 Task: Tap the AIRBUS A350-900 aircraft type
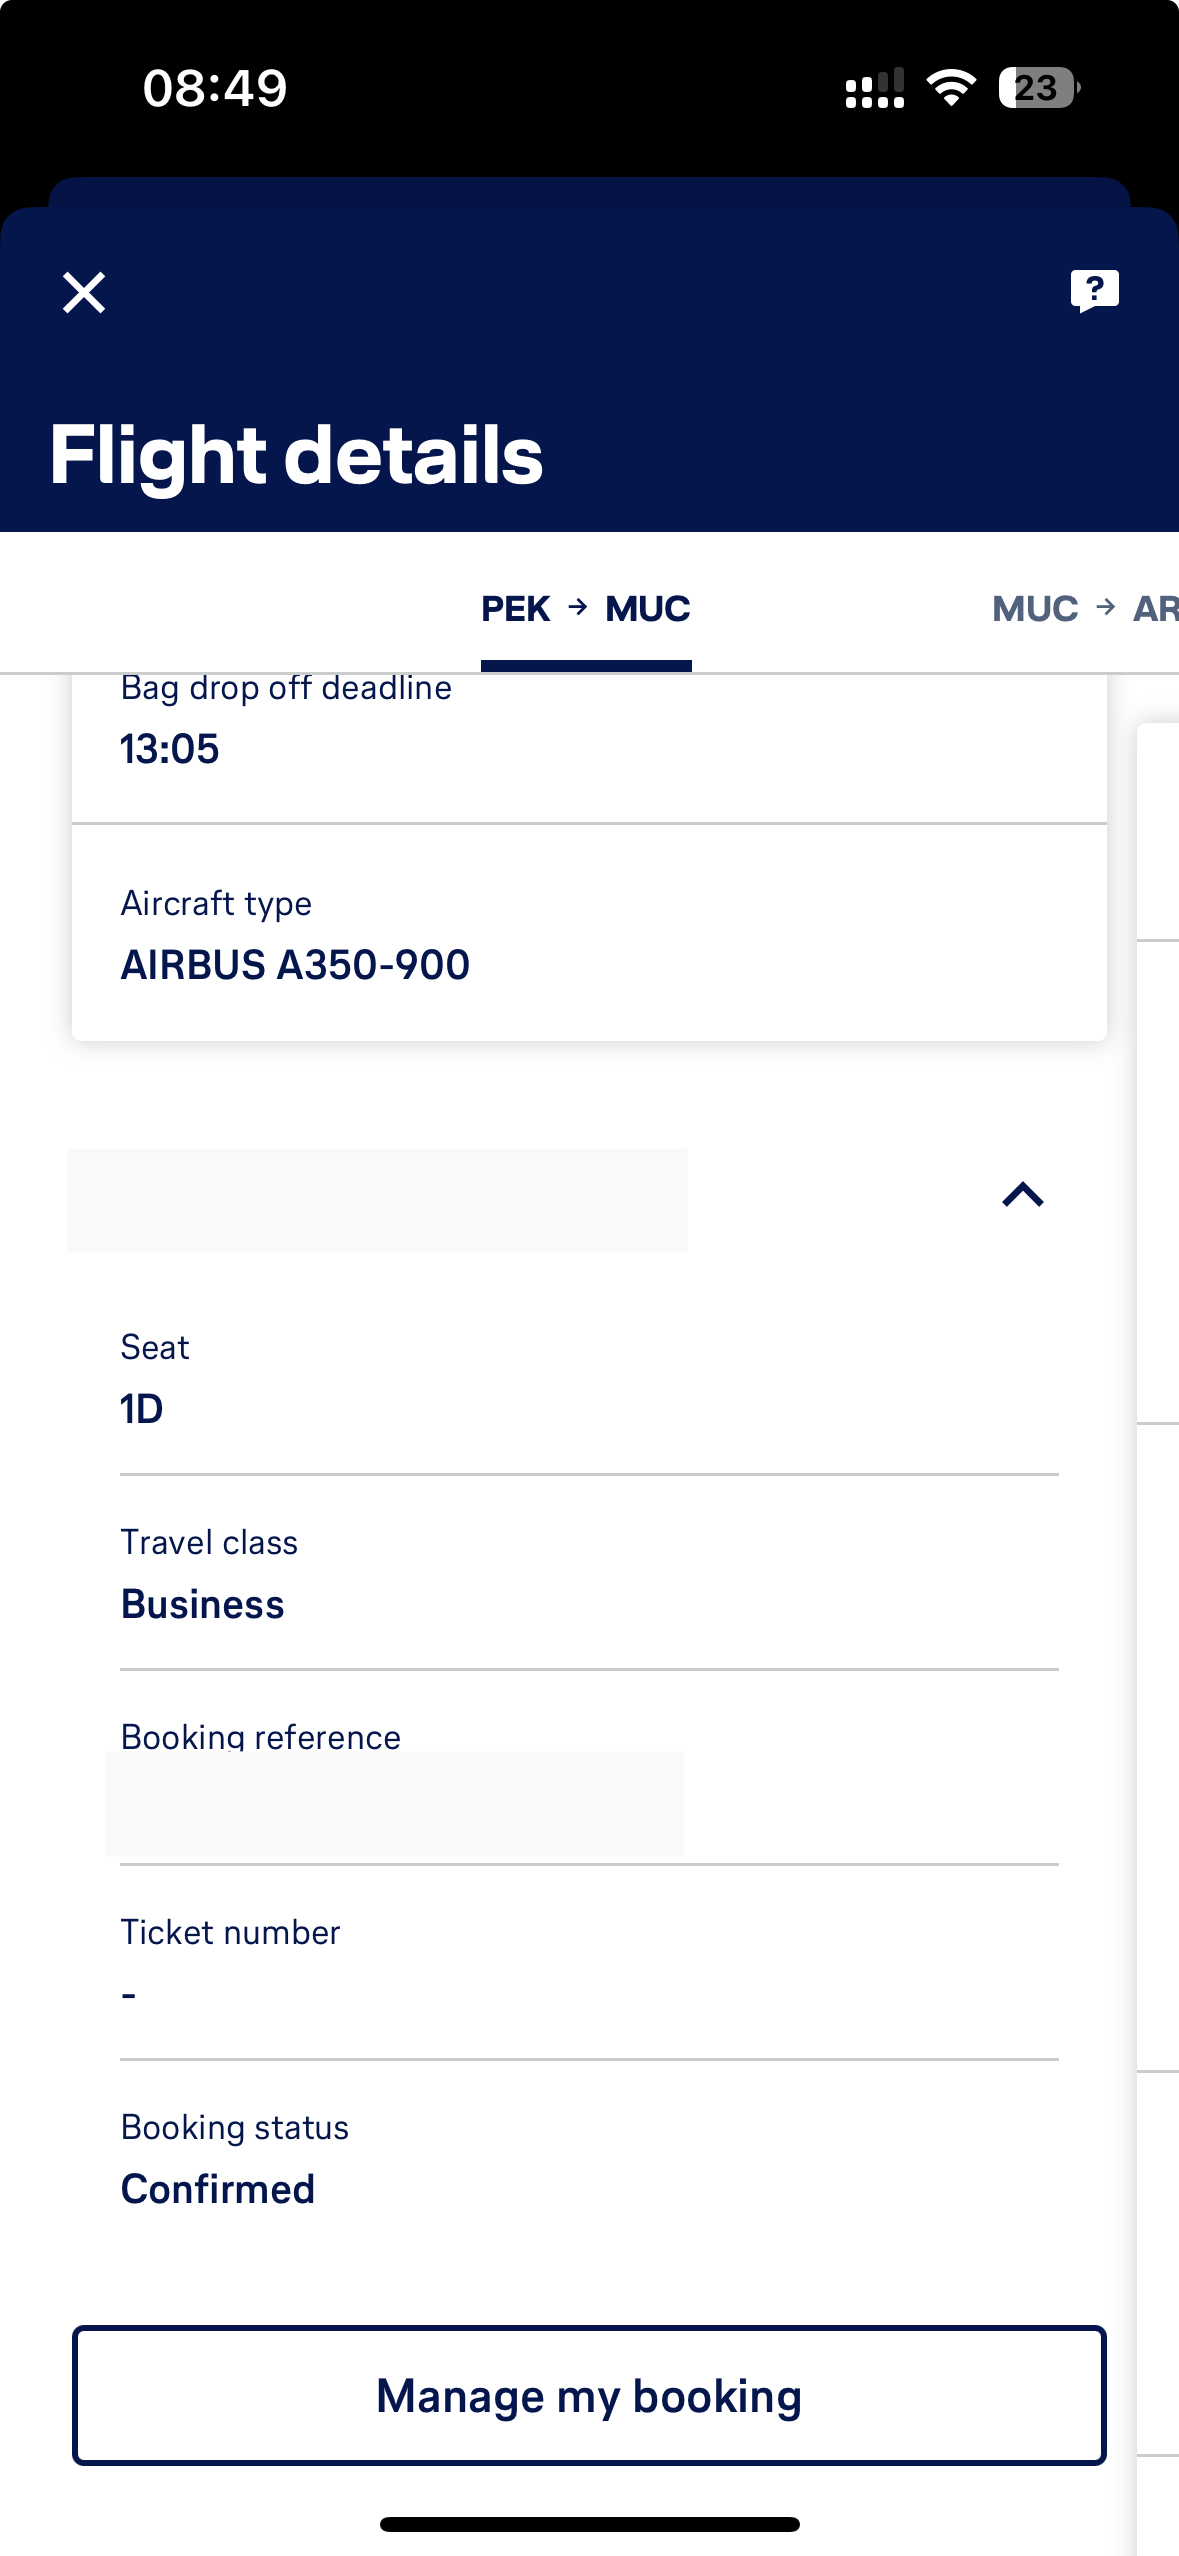click(295, 965)
